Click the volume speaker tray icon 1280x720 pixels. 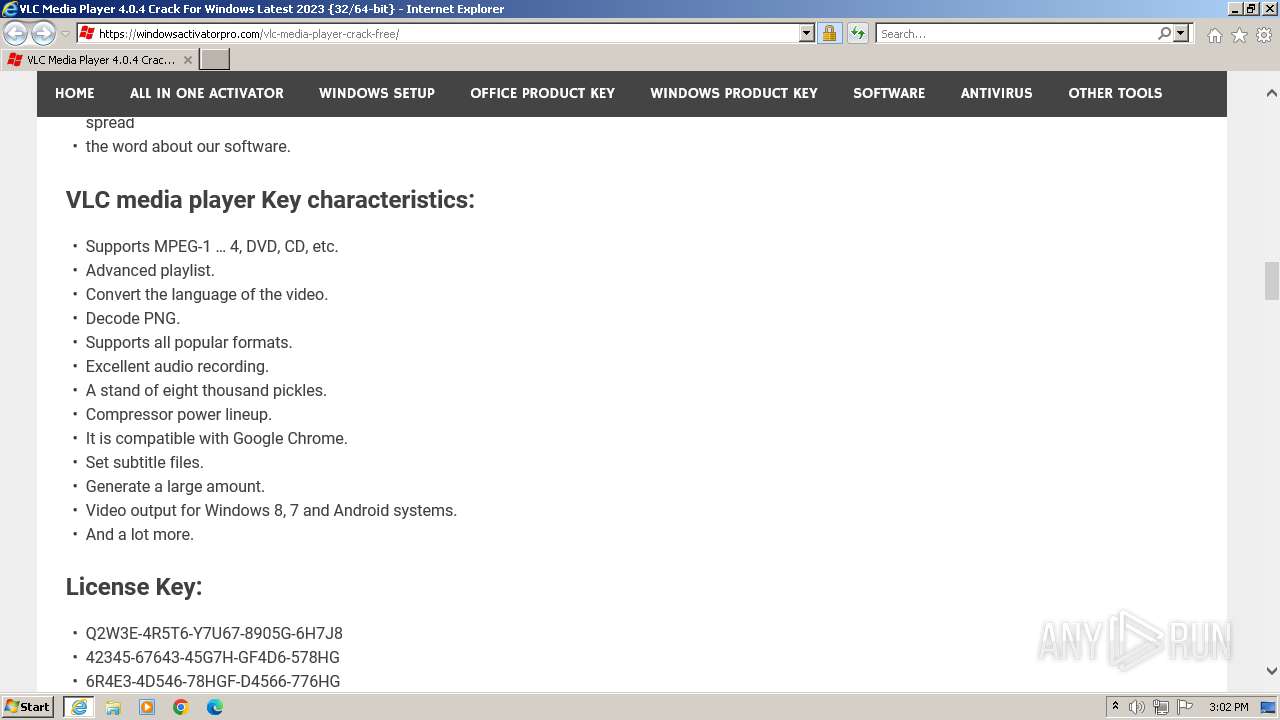pyautogui.click(x=1137, y=707)
